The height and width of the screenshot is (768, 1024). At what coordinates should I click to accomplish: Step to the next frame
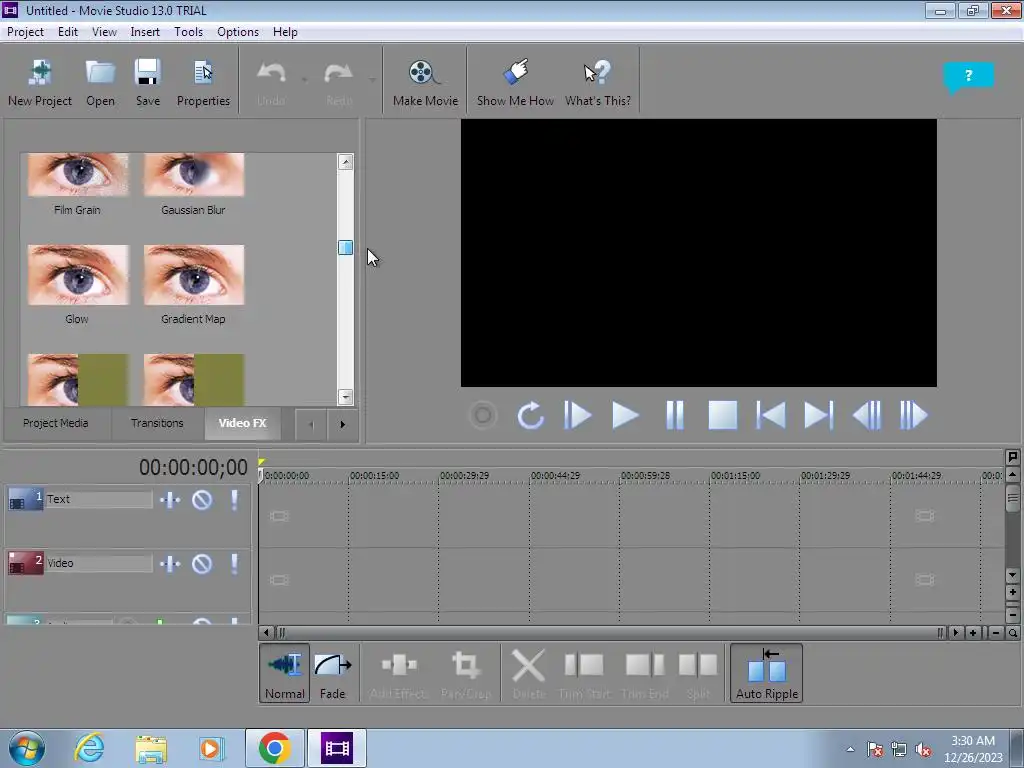click(913, 415)
